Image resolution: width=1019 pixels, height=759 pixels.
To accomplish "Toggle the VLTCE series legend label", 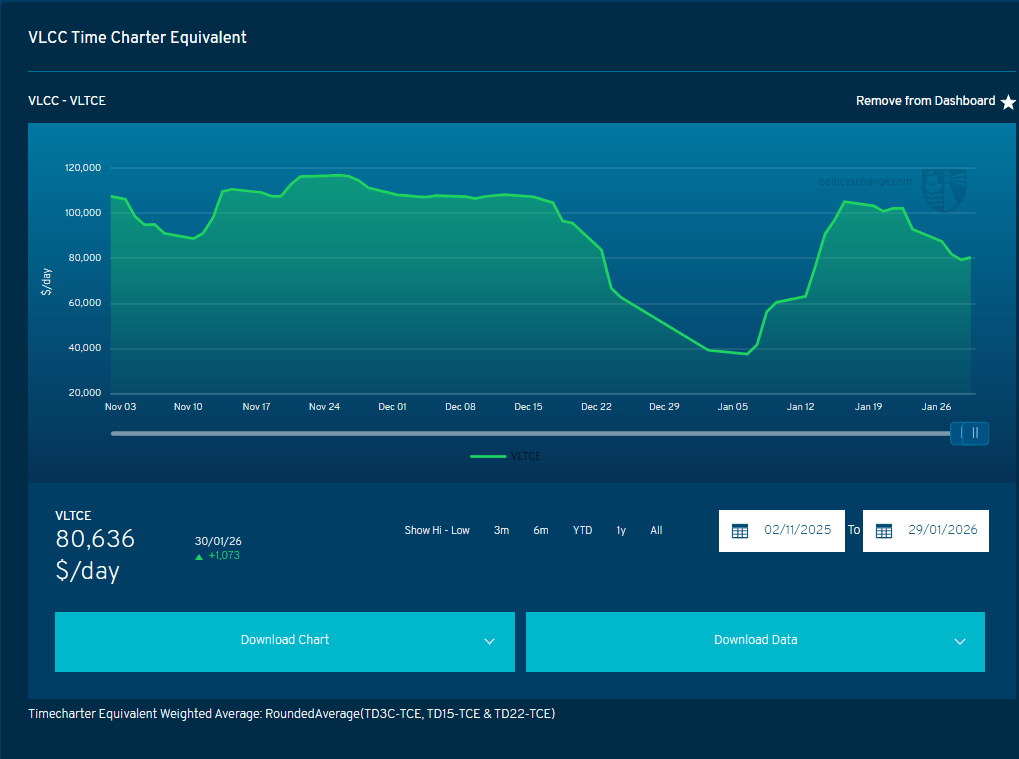I will tap(526, 456).
